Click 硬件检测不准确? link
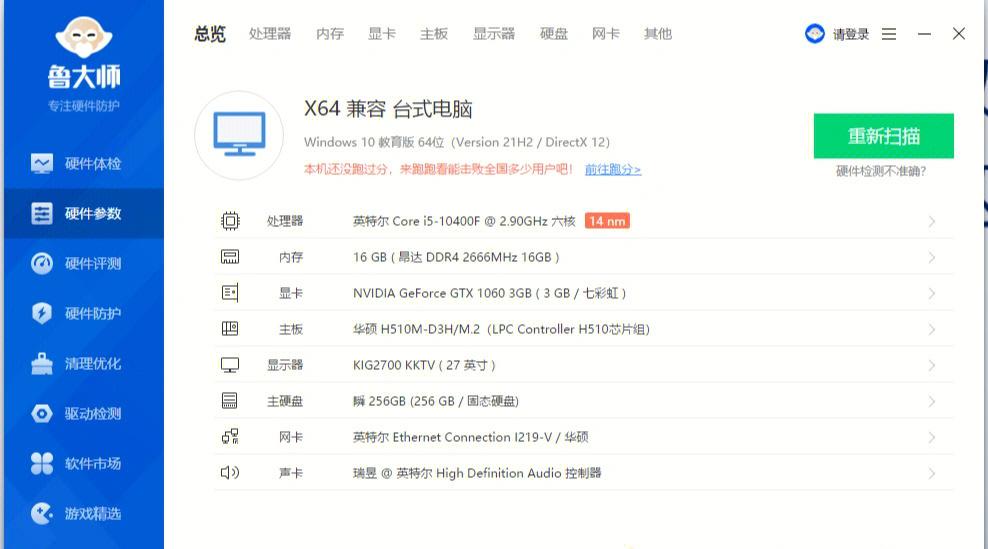The height and width of the screenshot is (549, 988). click(881, 171)
